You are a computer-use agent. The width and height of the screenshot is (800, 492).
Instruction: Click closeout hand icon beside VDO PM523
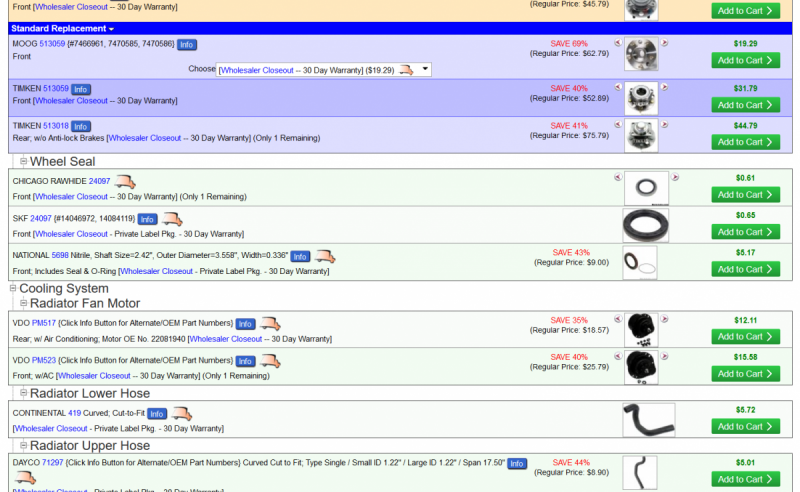[x=270, y=361]
